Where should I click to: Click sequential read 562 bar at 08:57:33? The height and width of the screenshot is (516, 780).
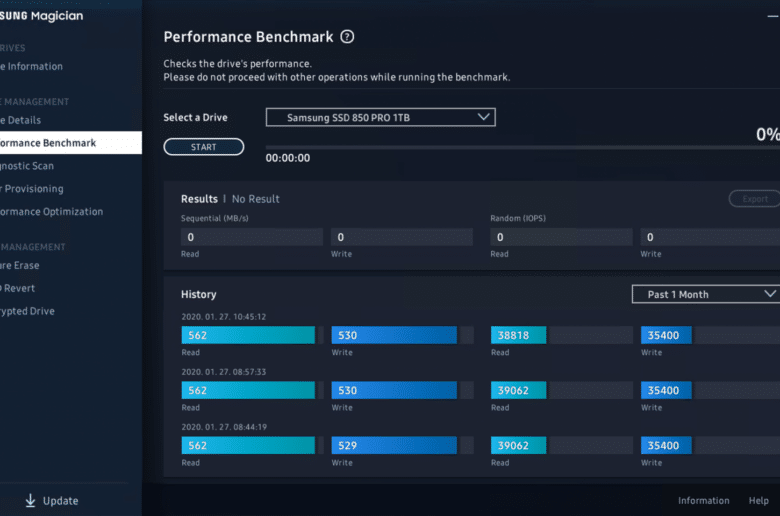coord(248,391)
